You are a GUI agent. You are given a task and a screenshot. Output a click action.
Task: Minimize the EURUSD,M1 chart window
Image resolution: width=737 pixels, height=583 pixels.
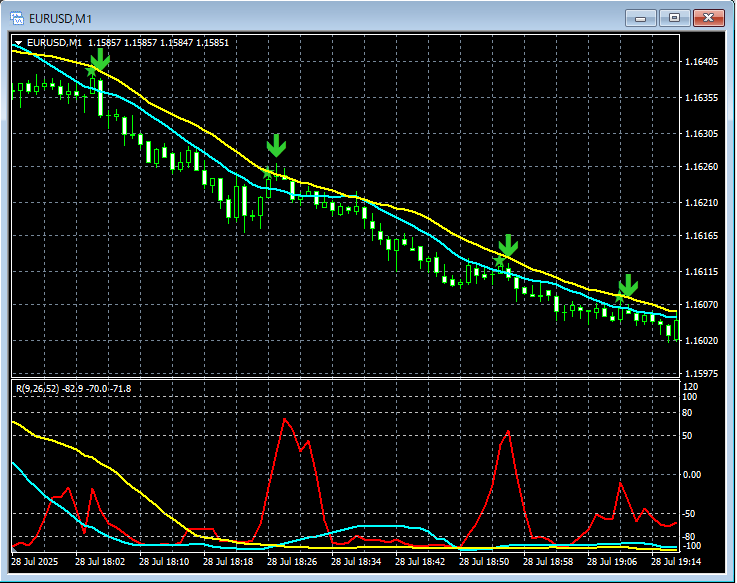pyautogui.click(x=640, y=18)
